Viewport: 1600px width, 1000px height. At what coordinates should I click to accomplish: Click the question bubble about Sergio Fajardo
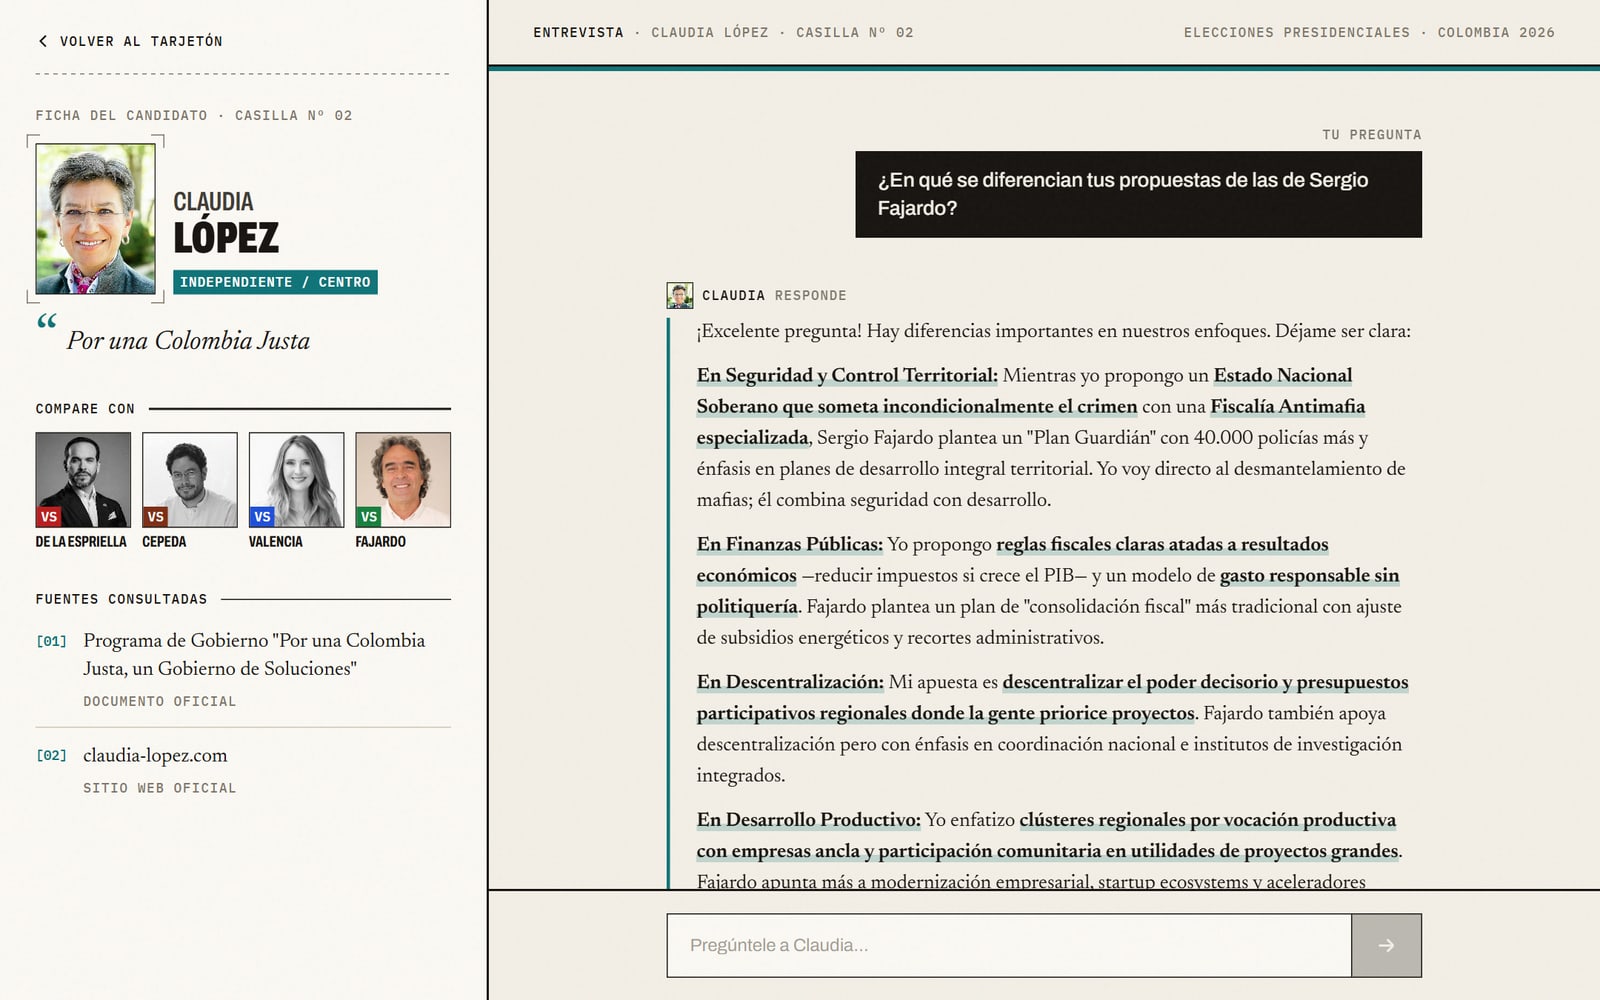tap(1138, 194)
